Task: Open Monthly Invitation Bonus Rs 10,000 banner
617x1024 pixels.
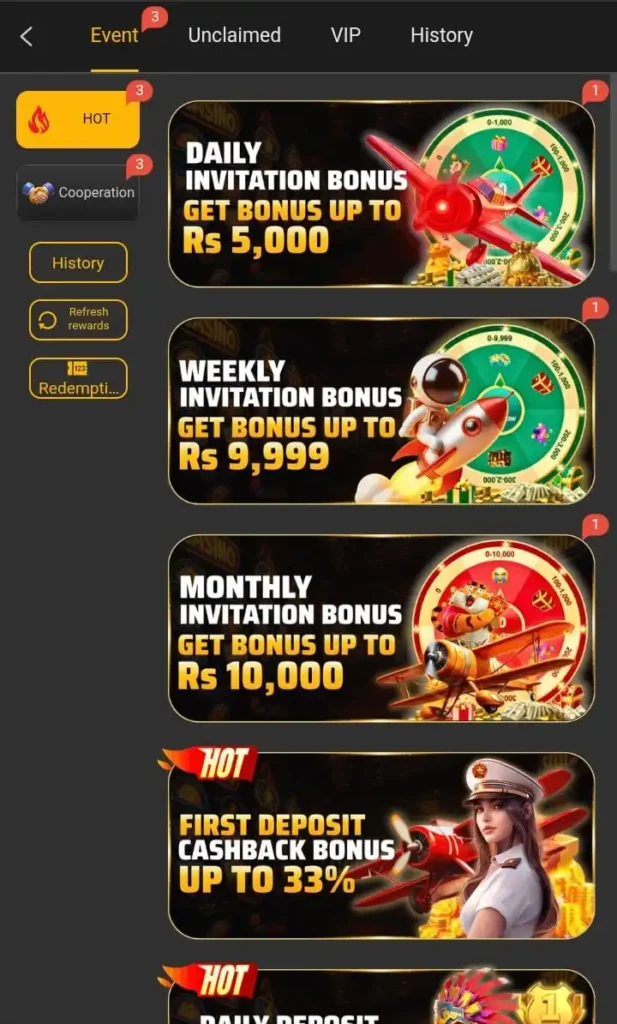Action: pyautogui.click(x=381, y=628)
